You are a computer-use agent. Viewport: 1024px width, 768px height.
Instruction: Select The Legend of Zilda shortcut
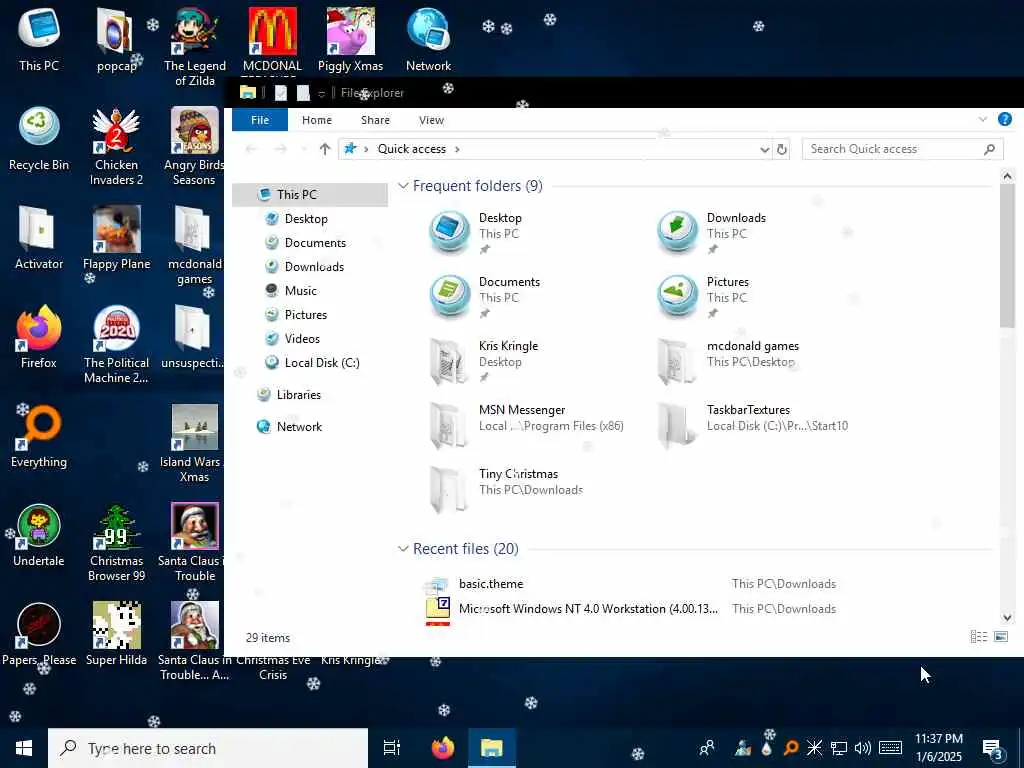click(x=195, y=47)
